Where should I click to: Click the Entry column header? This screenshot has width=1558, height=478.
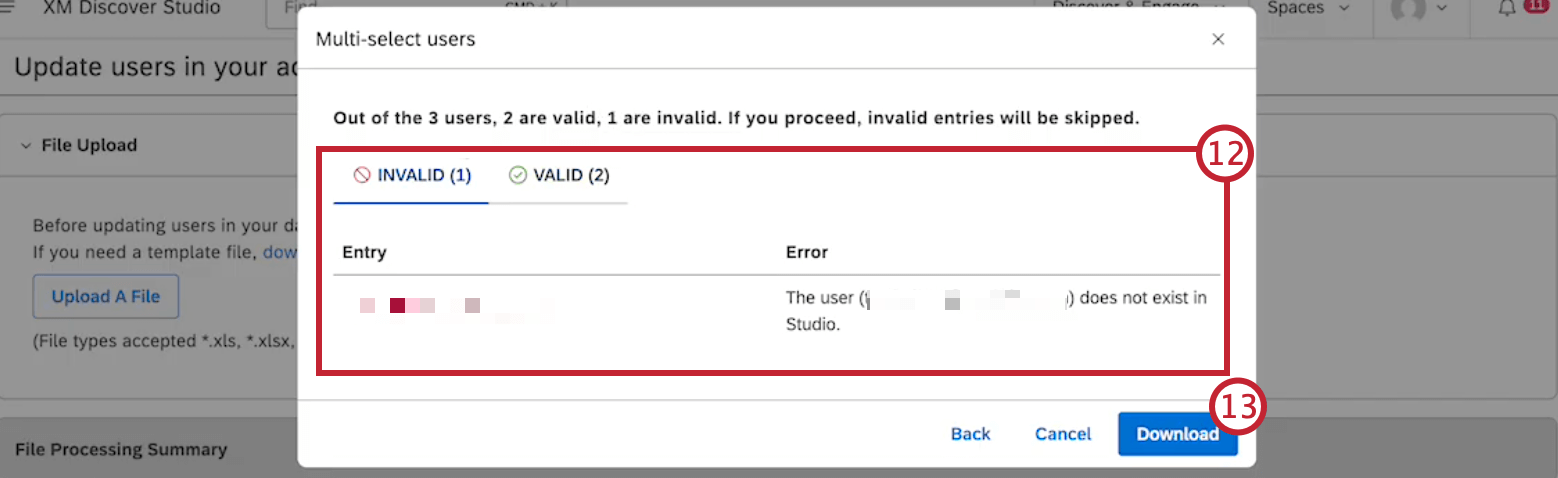(x=364, y=252)
